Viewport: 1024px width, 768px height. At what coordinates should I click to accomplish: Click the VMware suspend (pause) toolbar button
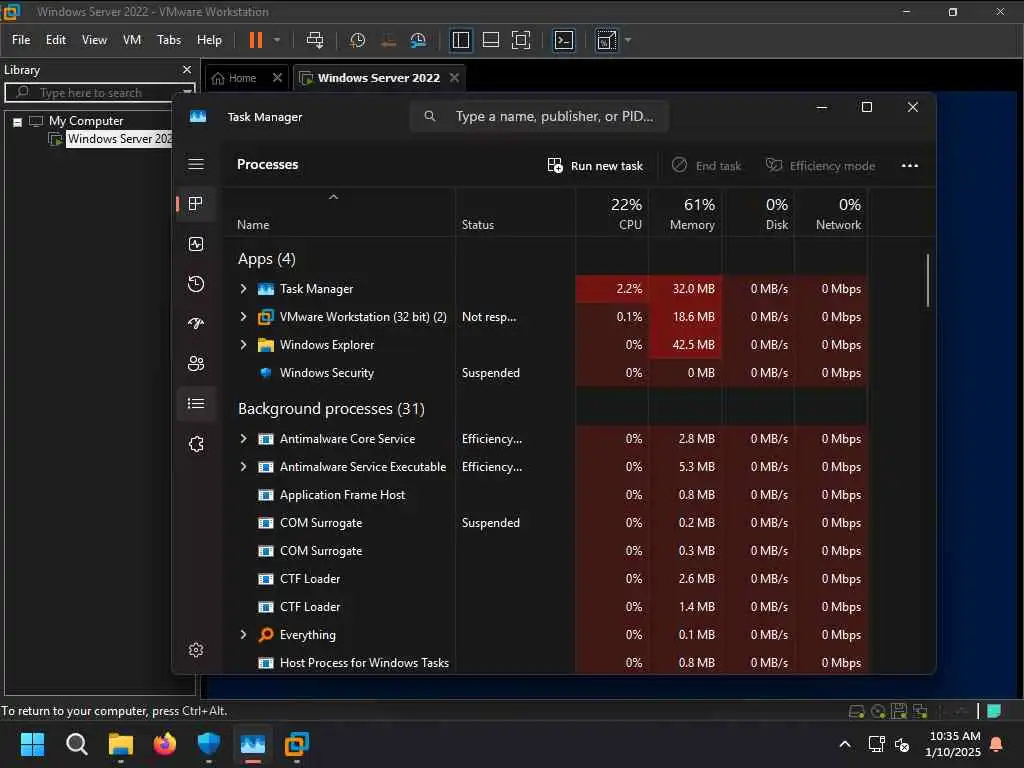[x=255, y=40]
